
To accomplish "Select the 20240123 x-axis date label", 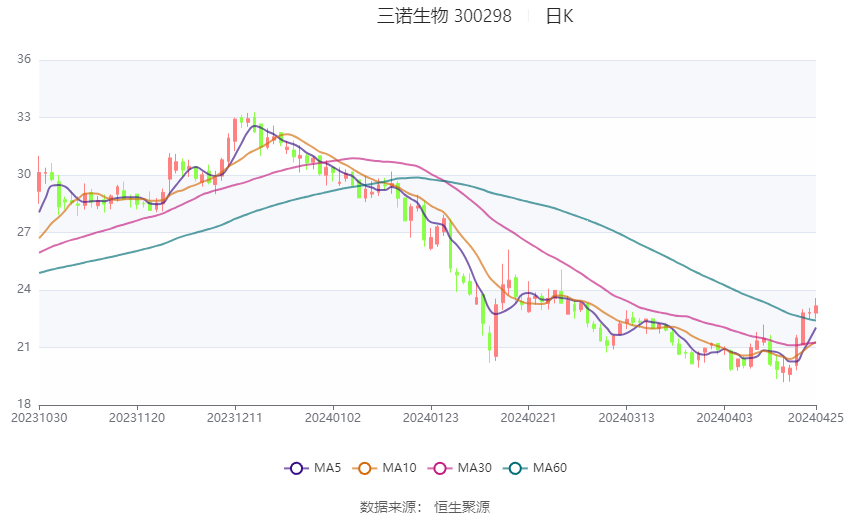I will tap(430, 418).
